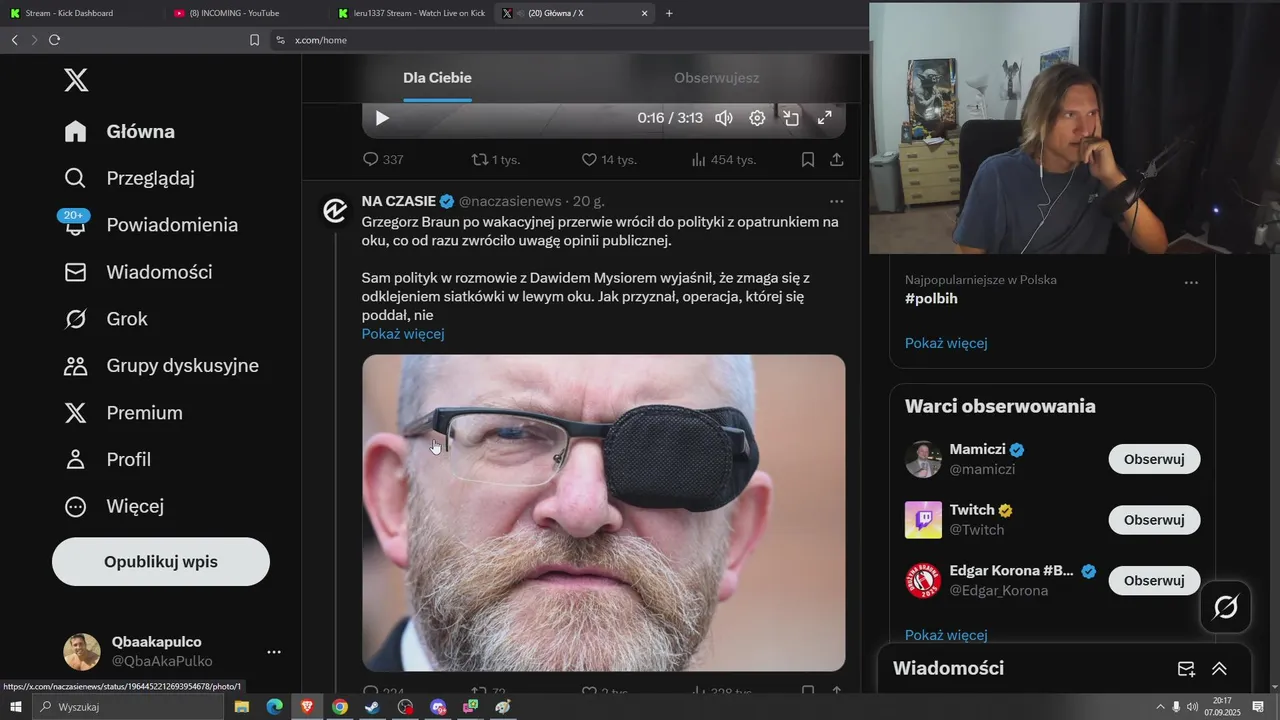
Task: Play the video in the top post
Action: pyautogui.click(x=382, y=118)
